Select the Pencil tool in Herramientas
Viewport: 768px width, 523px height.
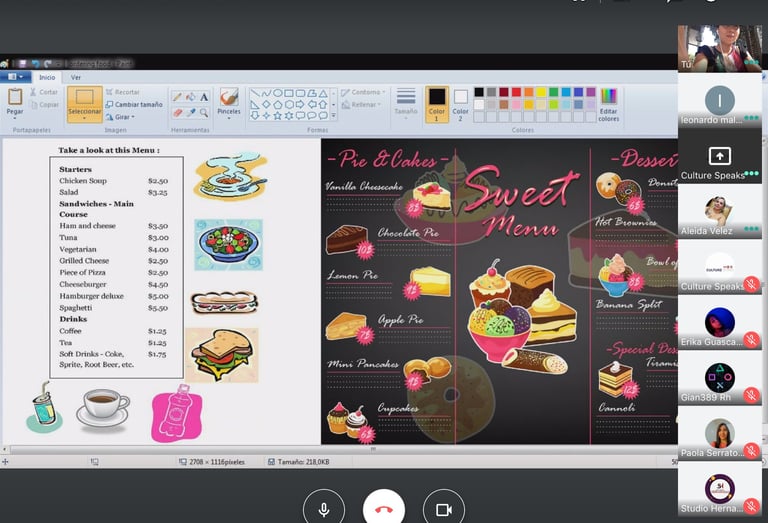point(177,97)
